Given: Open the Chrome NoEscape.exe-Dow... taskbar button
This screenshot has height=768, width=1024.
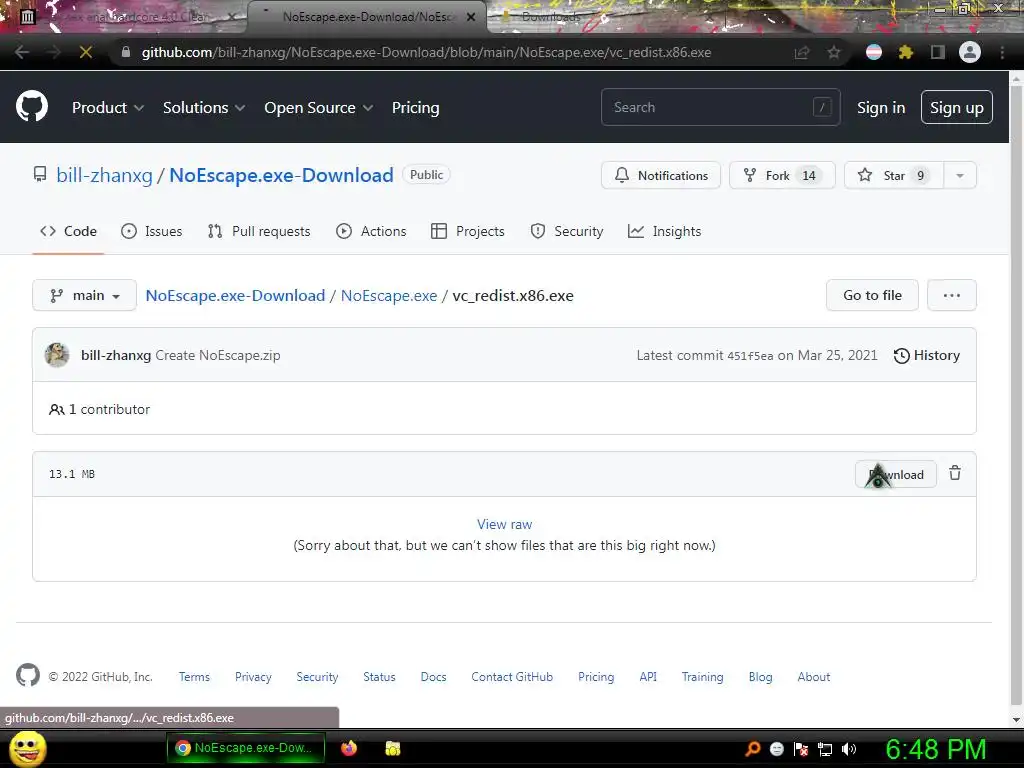Looking at the screenshot, I should pos(246,748).
